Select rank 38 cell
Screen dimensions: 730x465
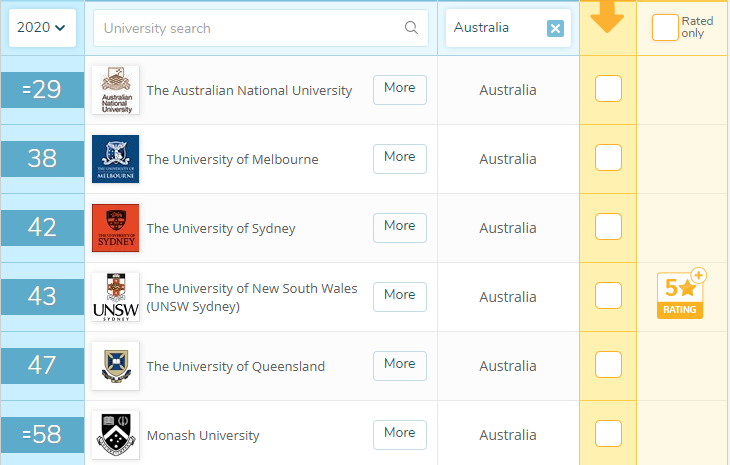click(x=42, y=159)
